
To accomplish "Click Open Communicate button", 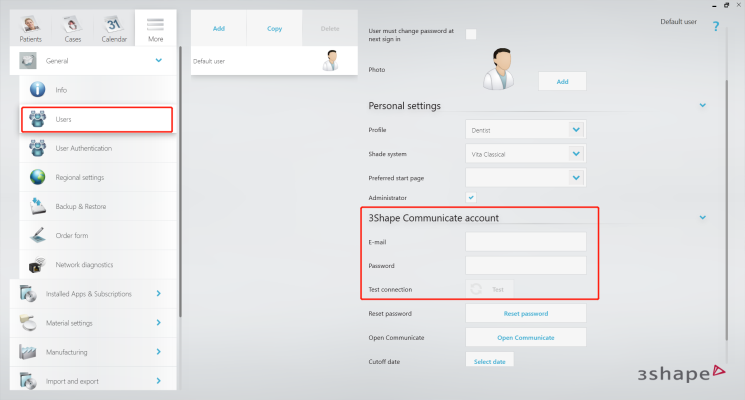I will pos(525,337).
